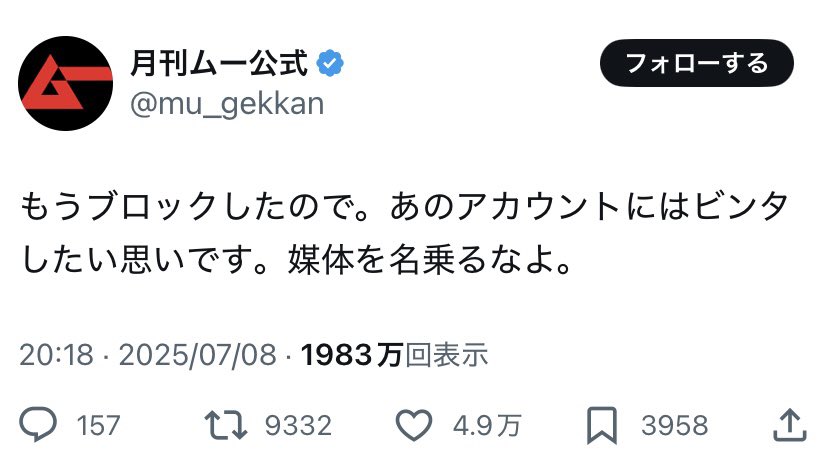828x466 pixels.
Task: Open the share upload icon
Action: [789, 424]
